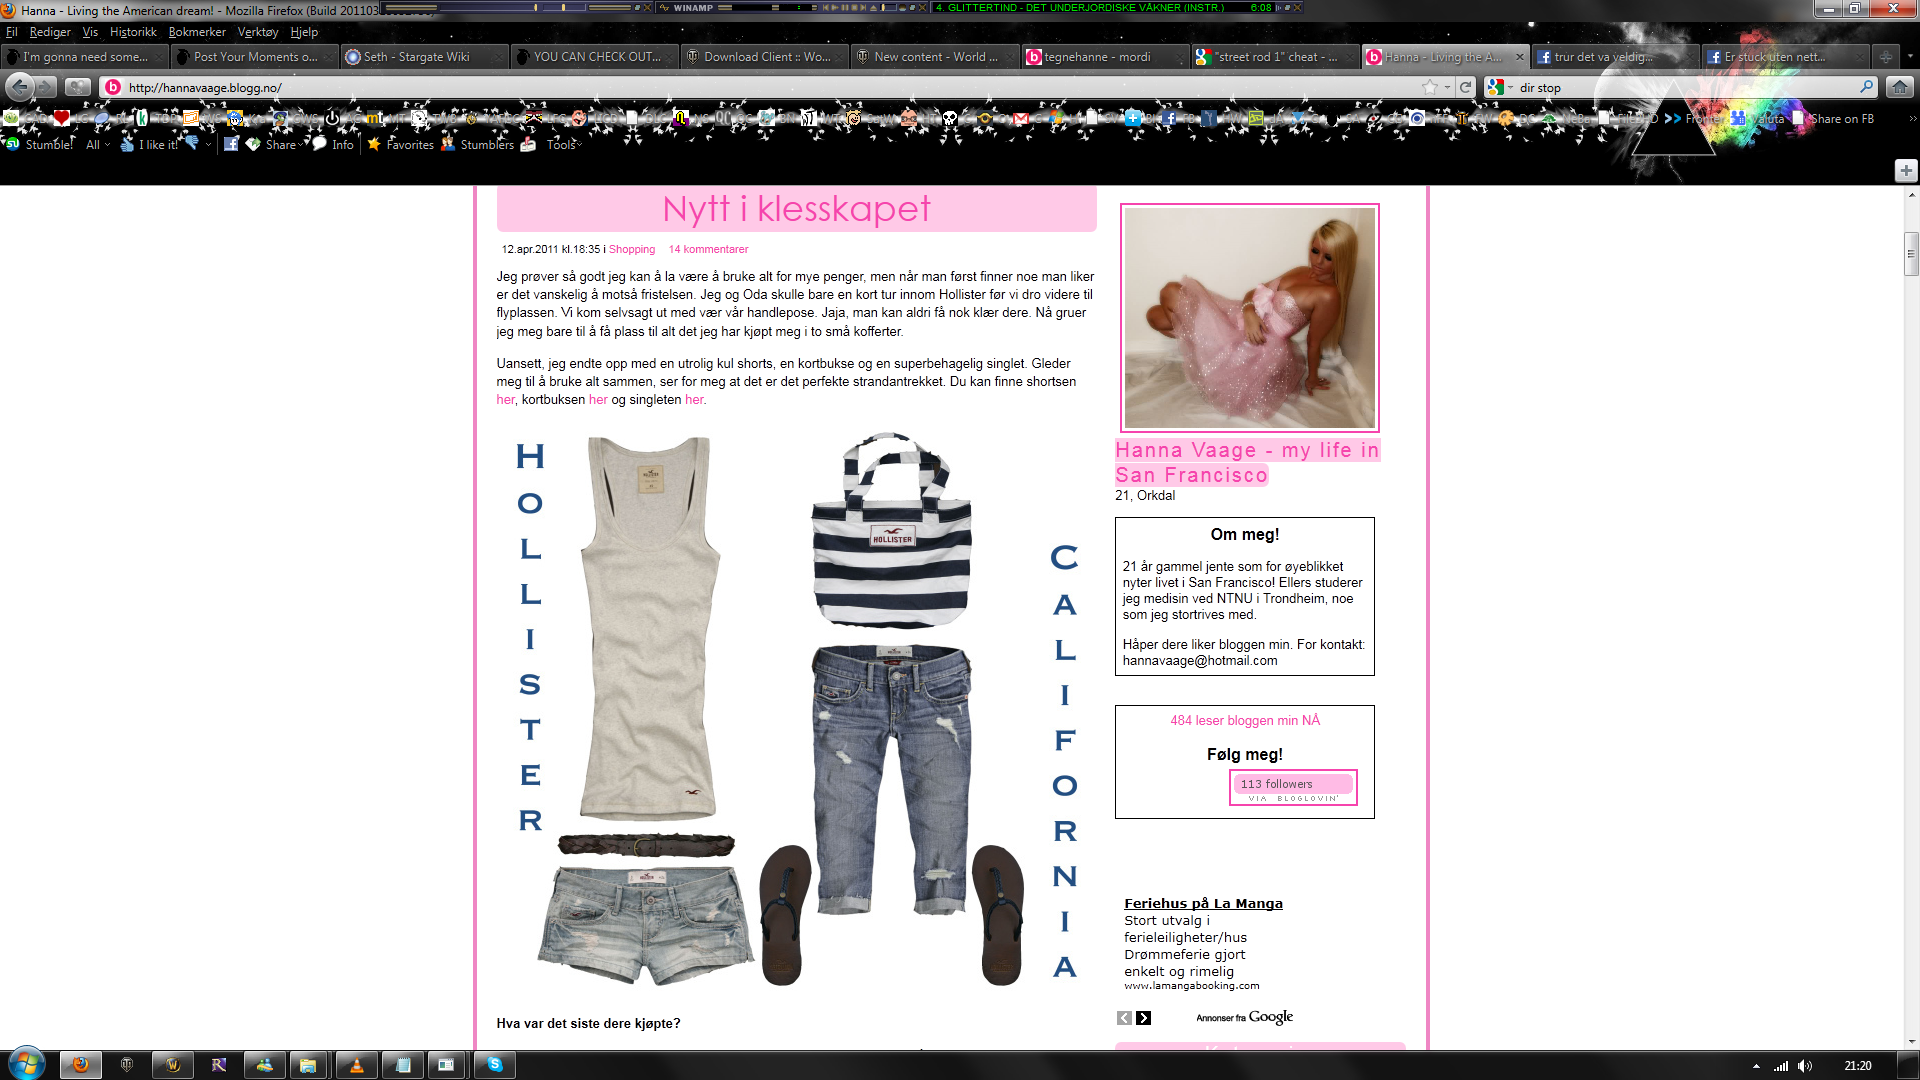The height and width of the screenshot is (1080, 1920).
Task: Click the Windows Start orb
Action: [x=26, y=1063]
